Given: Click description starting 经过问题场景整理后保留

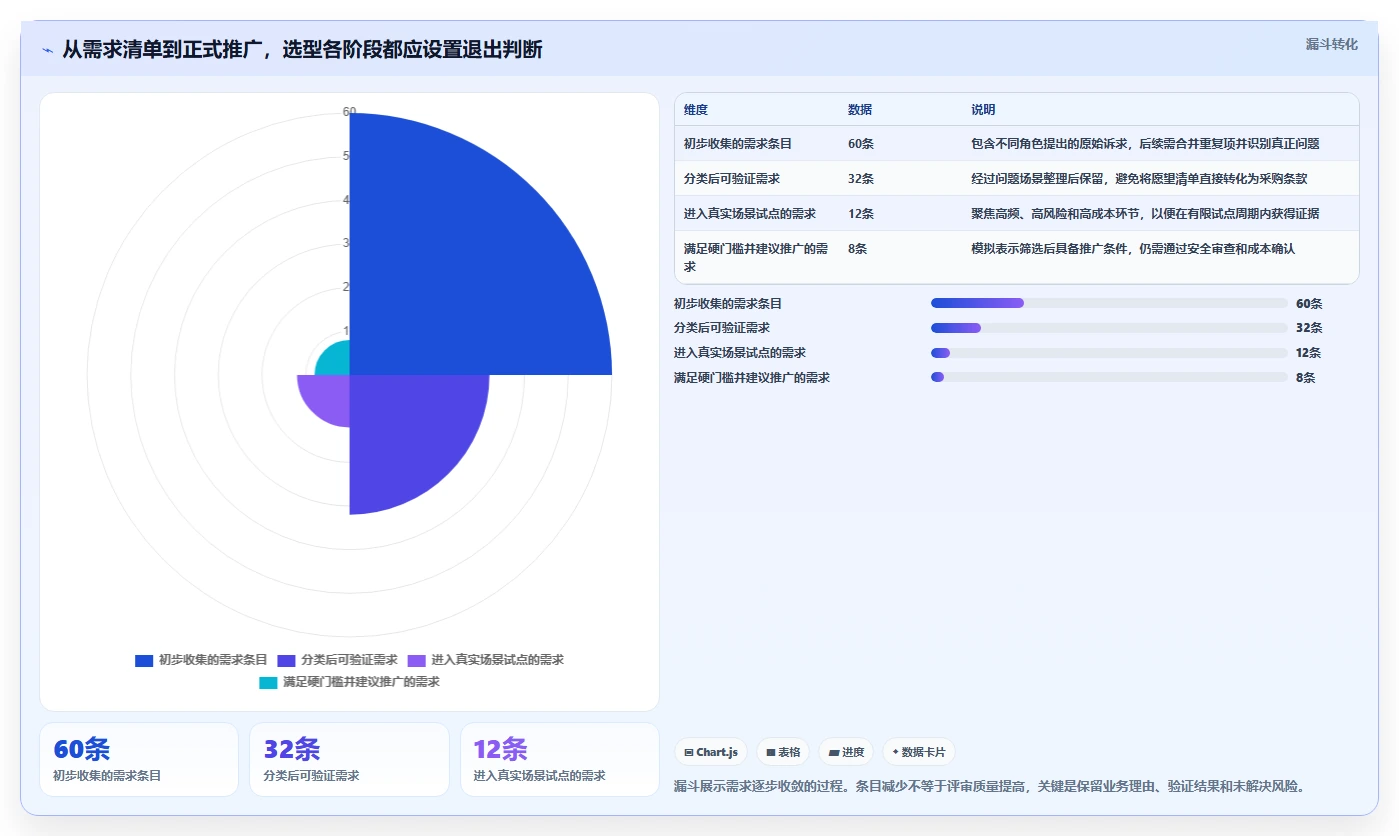Looking at the screenshot, I should (1139, 179).
